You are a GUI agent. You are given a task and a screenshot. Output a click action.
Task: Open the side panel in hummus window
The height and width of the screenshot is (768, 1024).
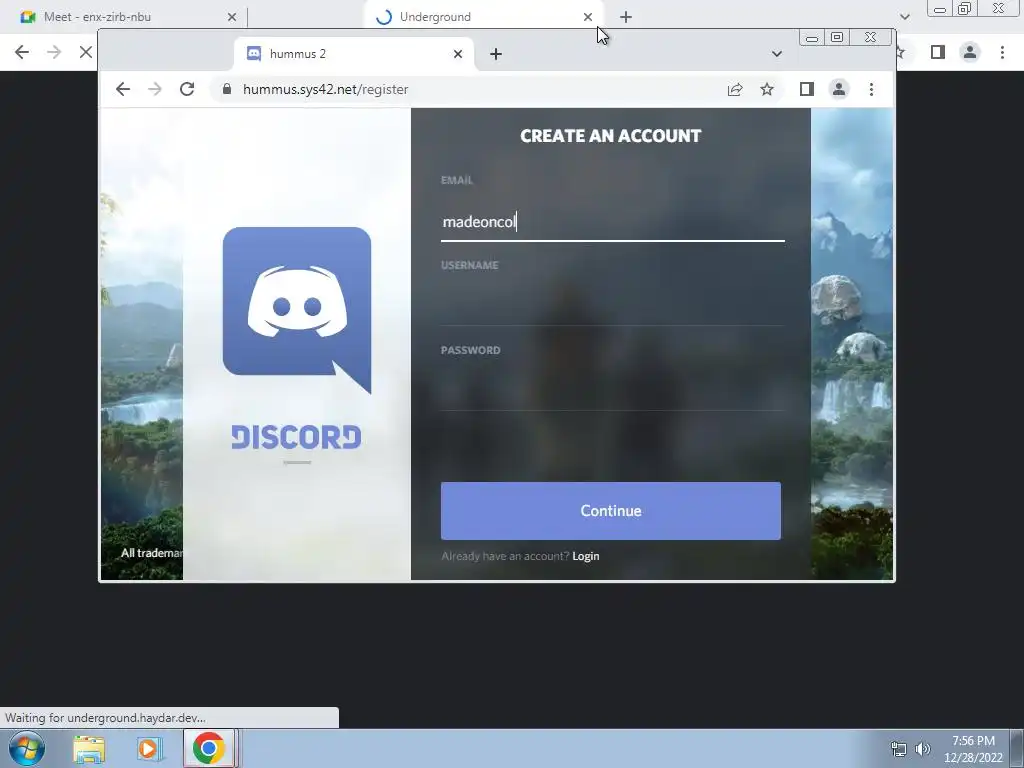807,89
